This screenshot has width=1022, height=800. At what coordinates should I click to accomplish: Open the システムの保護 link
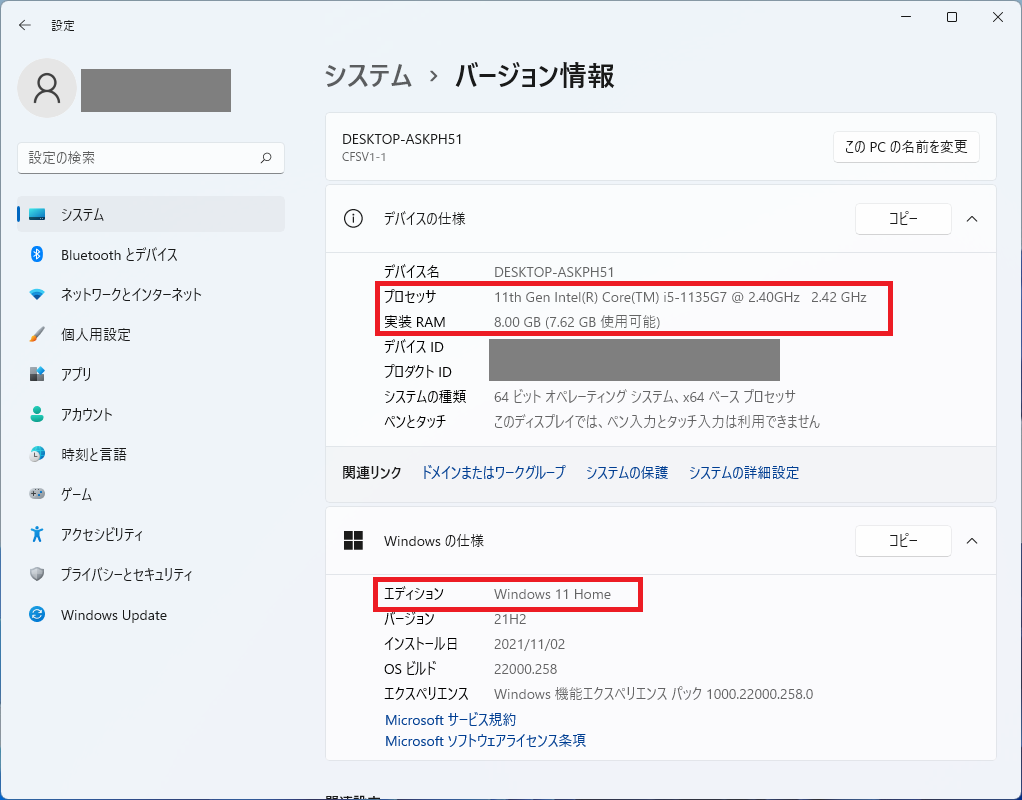coord(627,473)
